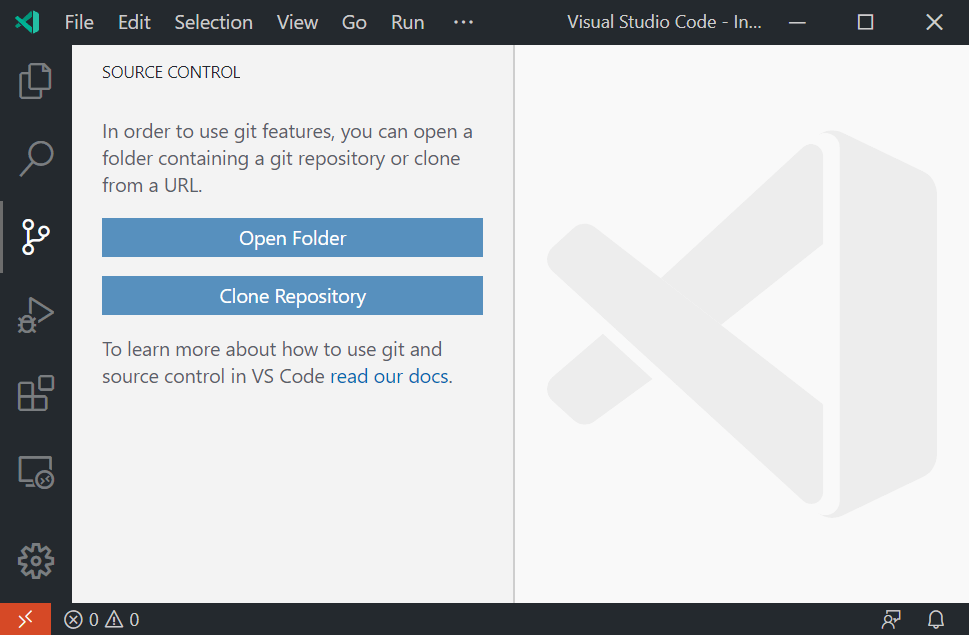Open the View menu
The width and height of the screenshot is (969, 635).
tap(296, 21)
